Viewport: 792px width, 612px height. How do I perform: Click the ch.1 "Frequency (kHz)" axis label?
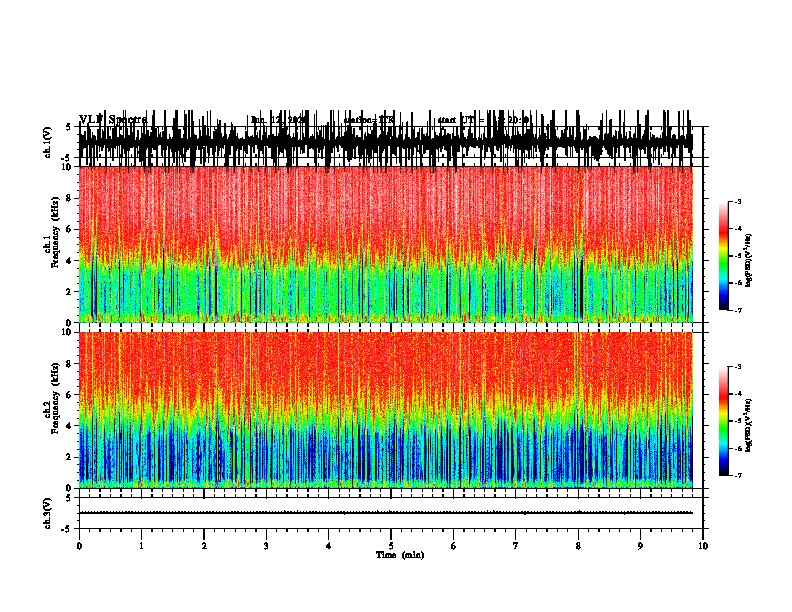[x=56, y=232]
